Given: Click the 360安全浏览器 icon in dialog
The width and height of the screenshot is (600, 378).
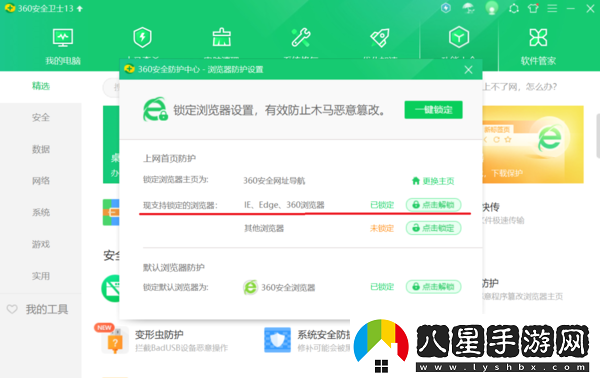Looking at the screenshot, I should click(250, 287).
